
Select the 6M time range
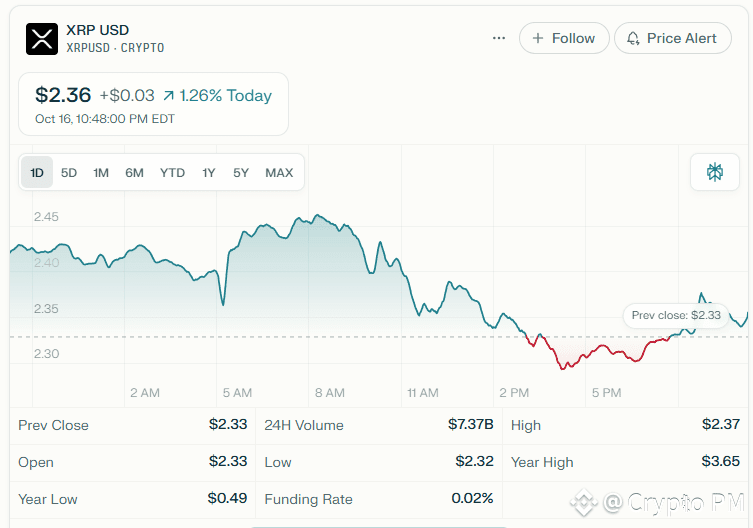coord(134,173)
